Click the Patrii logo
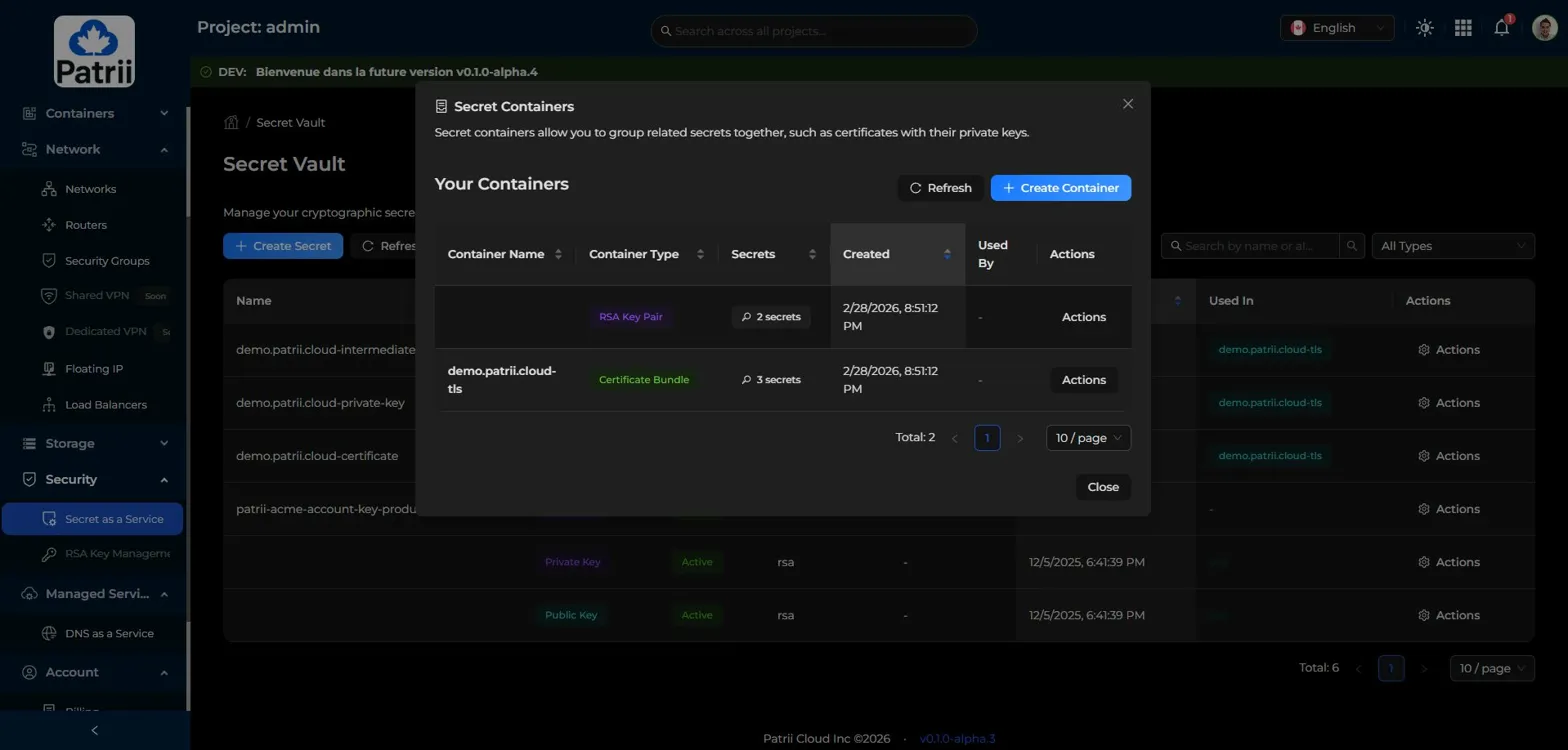The image size is (1568, 750). (x=94, y=51)
